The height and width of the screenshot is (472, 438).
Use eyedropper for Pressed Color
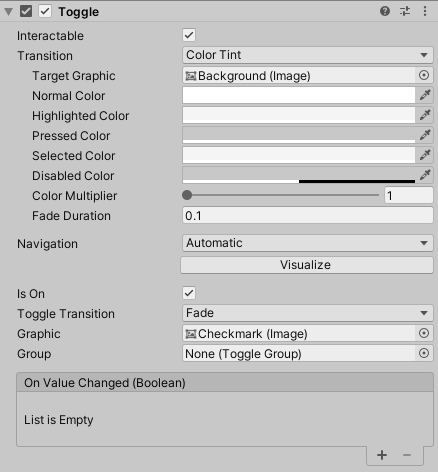(425, 135)
